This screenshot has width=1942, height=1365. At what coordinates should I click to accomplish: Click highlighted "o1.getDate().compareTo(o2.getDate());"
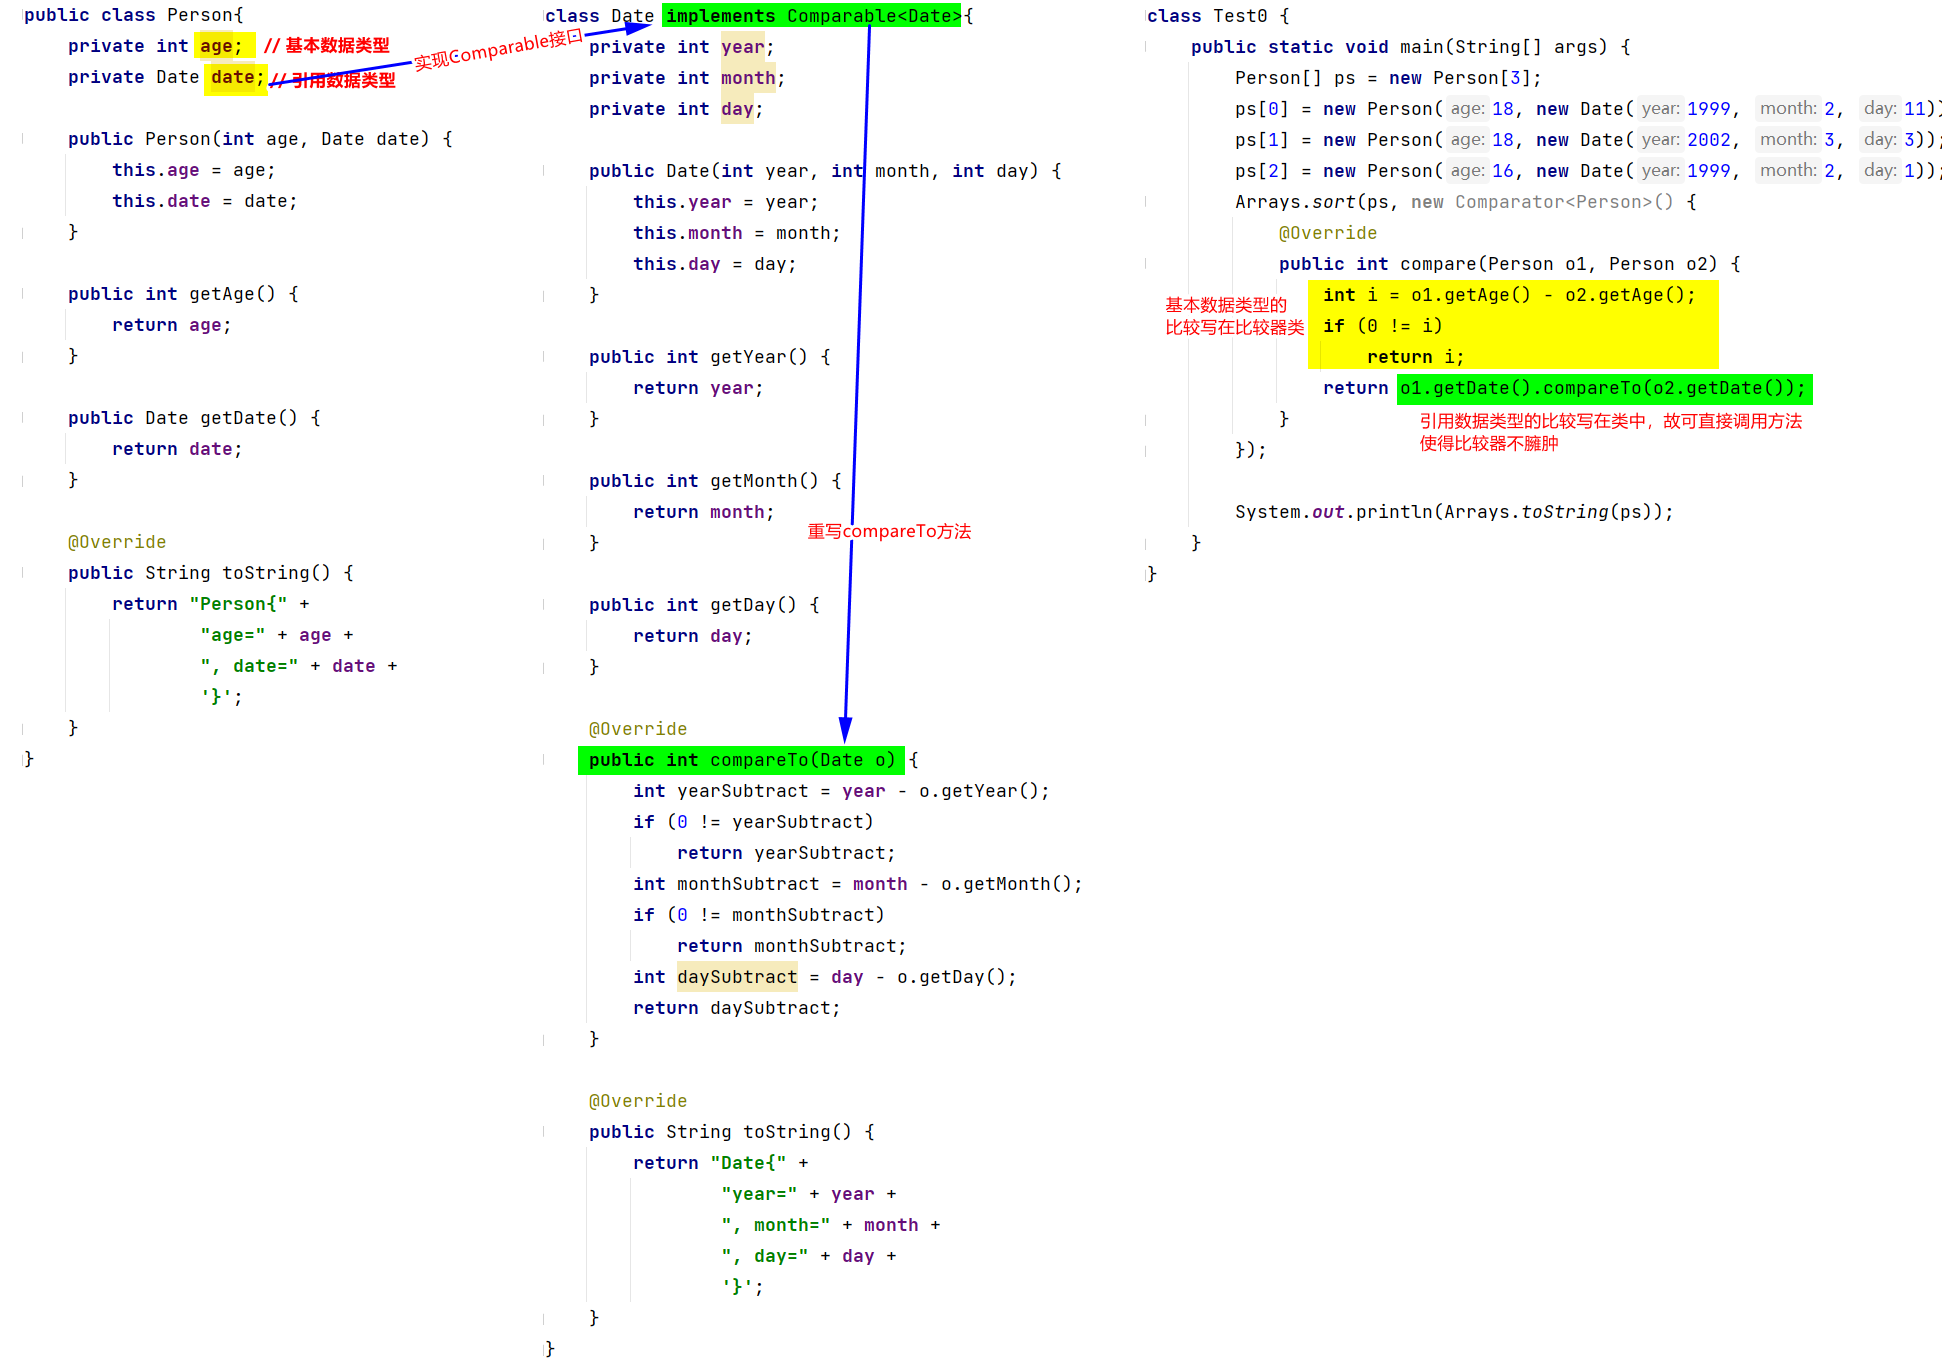click(1604, 388)
